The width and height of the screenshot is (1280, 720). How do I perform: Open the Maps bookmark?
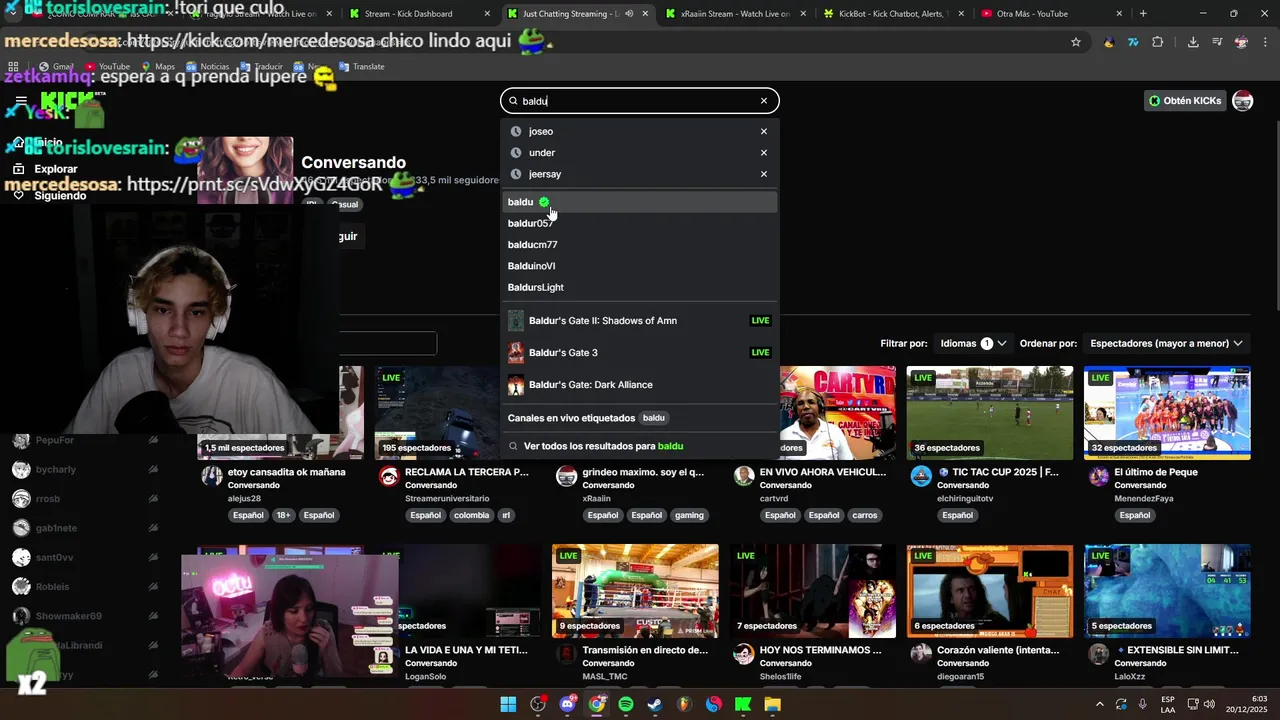coord(157,67)
